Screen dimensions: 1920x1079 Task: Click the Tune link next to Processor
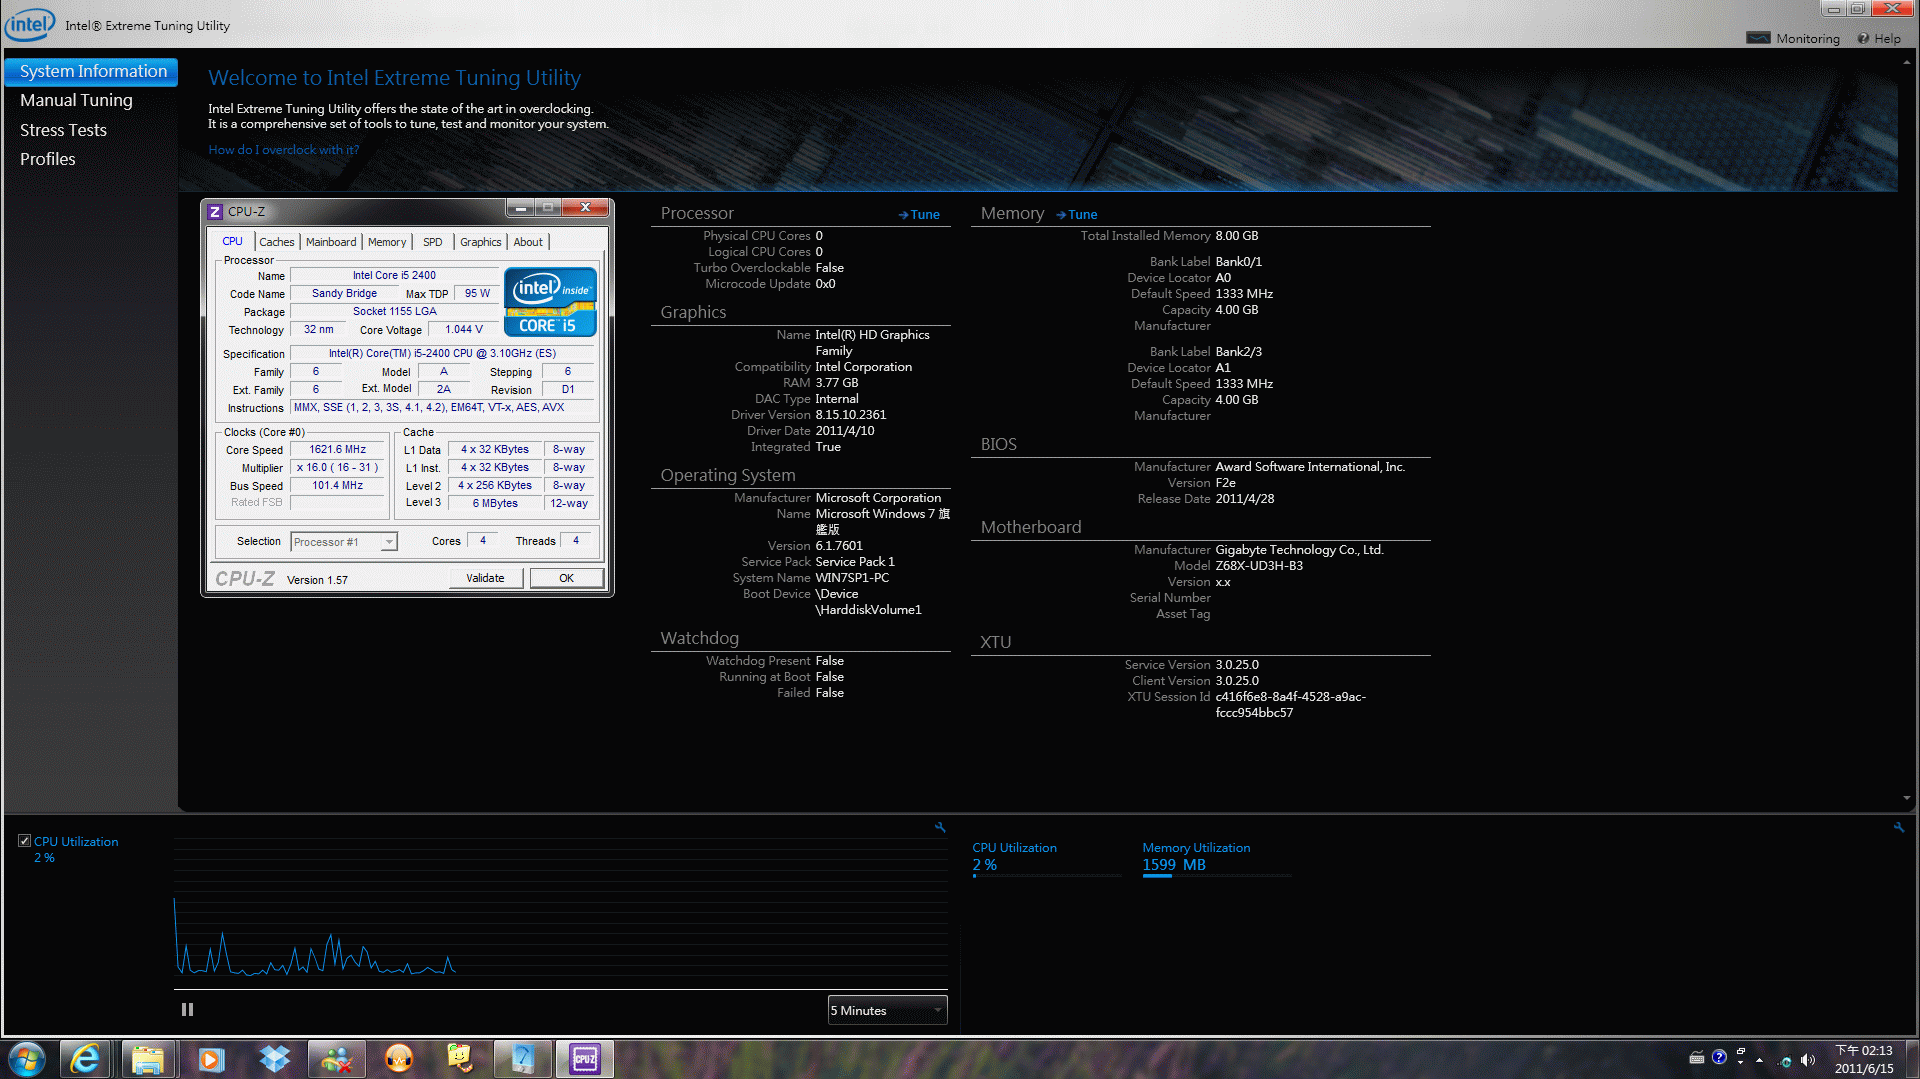click(x=919, y=214)
